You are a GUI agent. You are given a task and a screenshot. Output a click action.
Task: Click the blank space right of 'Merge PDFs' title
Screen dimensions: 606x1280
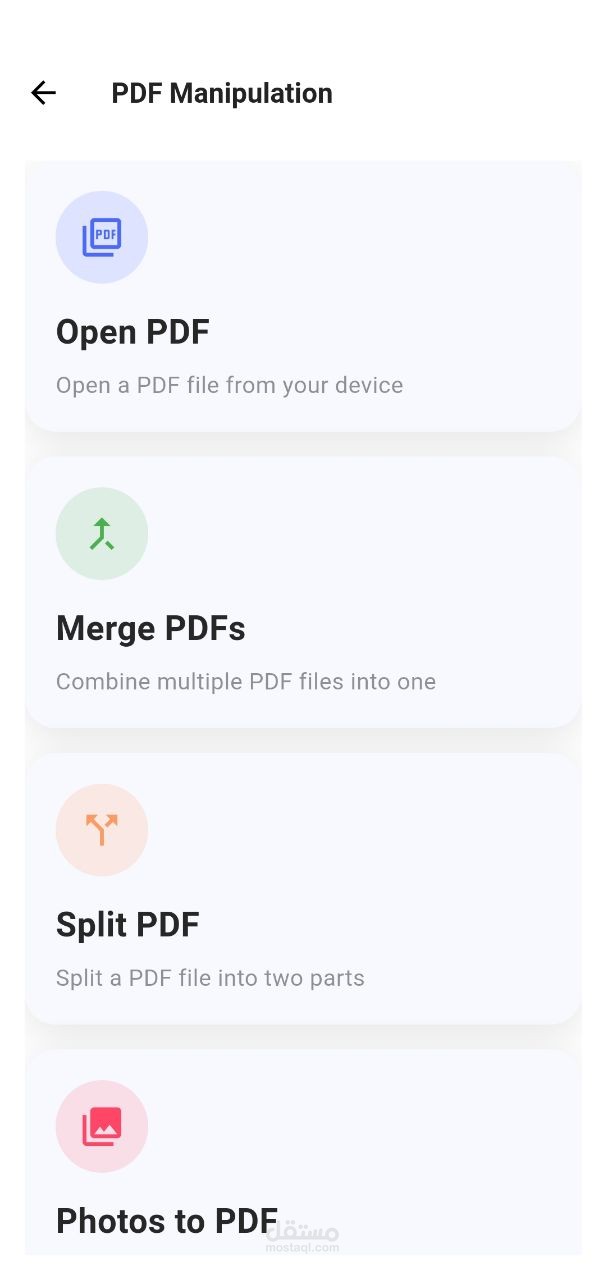[420, 628]
